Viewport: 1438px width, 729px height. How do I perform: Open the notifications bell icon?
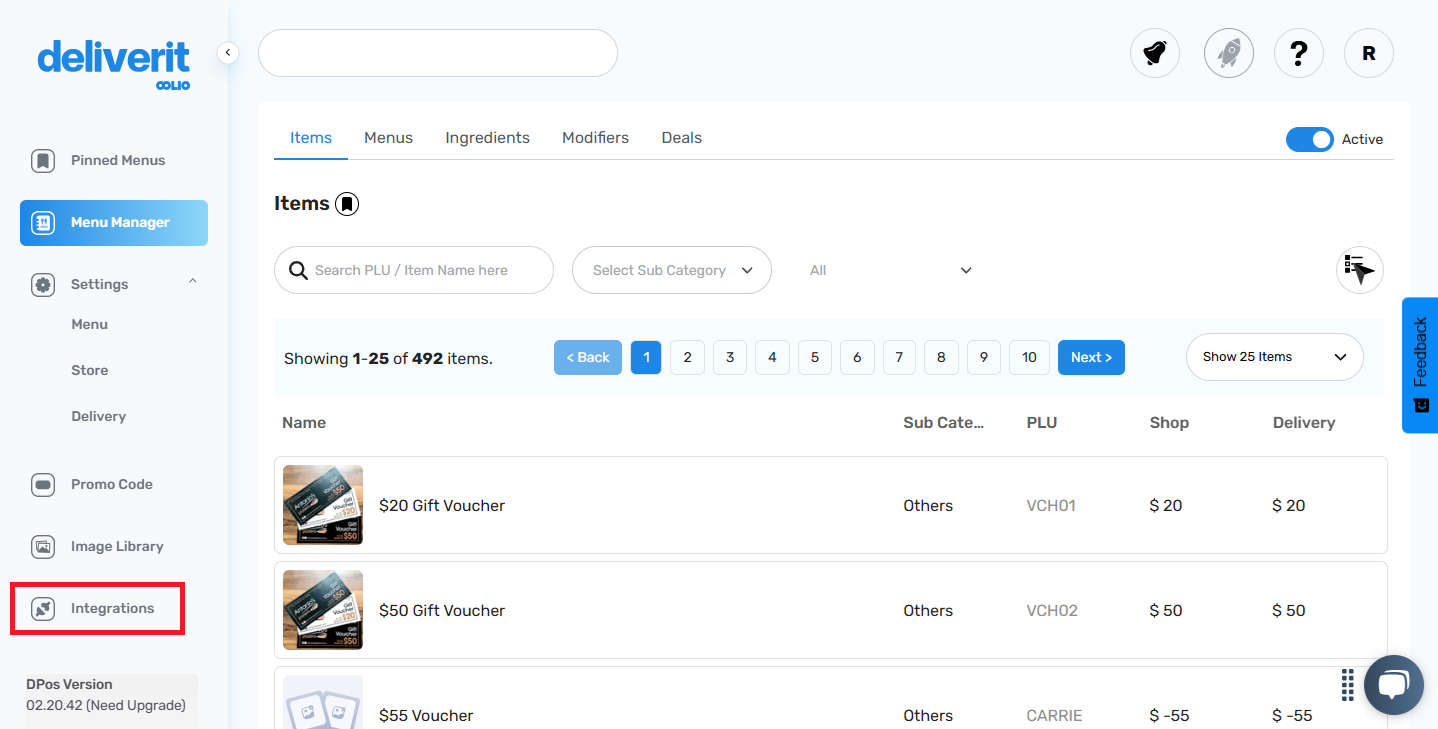pyautogui.click(x=1154, y=53)
